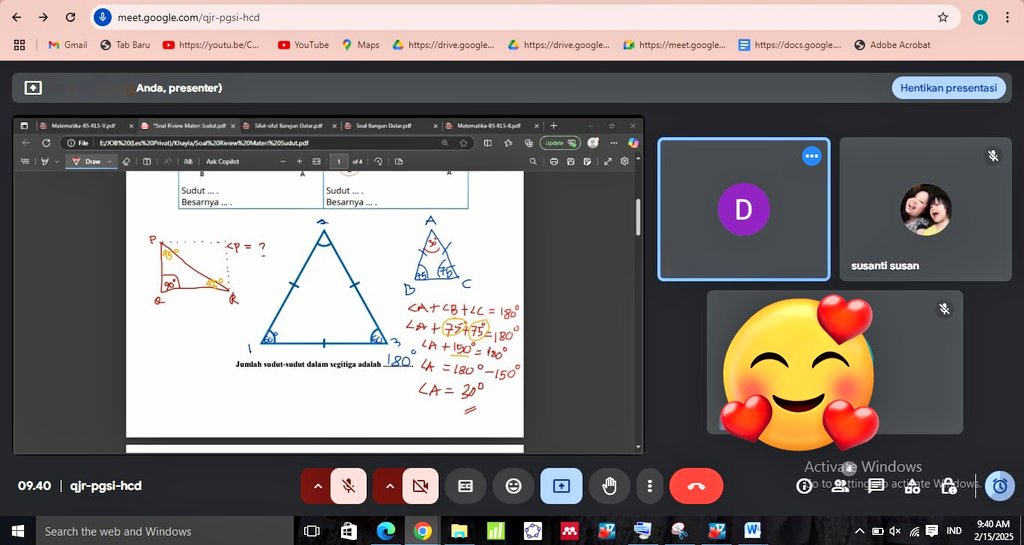The width and height of the screenshot is (1024, 545).
Task: Leave the call with red hang-up button
Action: coord(696,486)
